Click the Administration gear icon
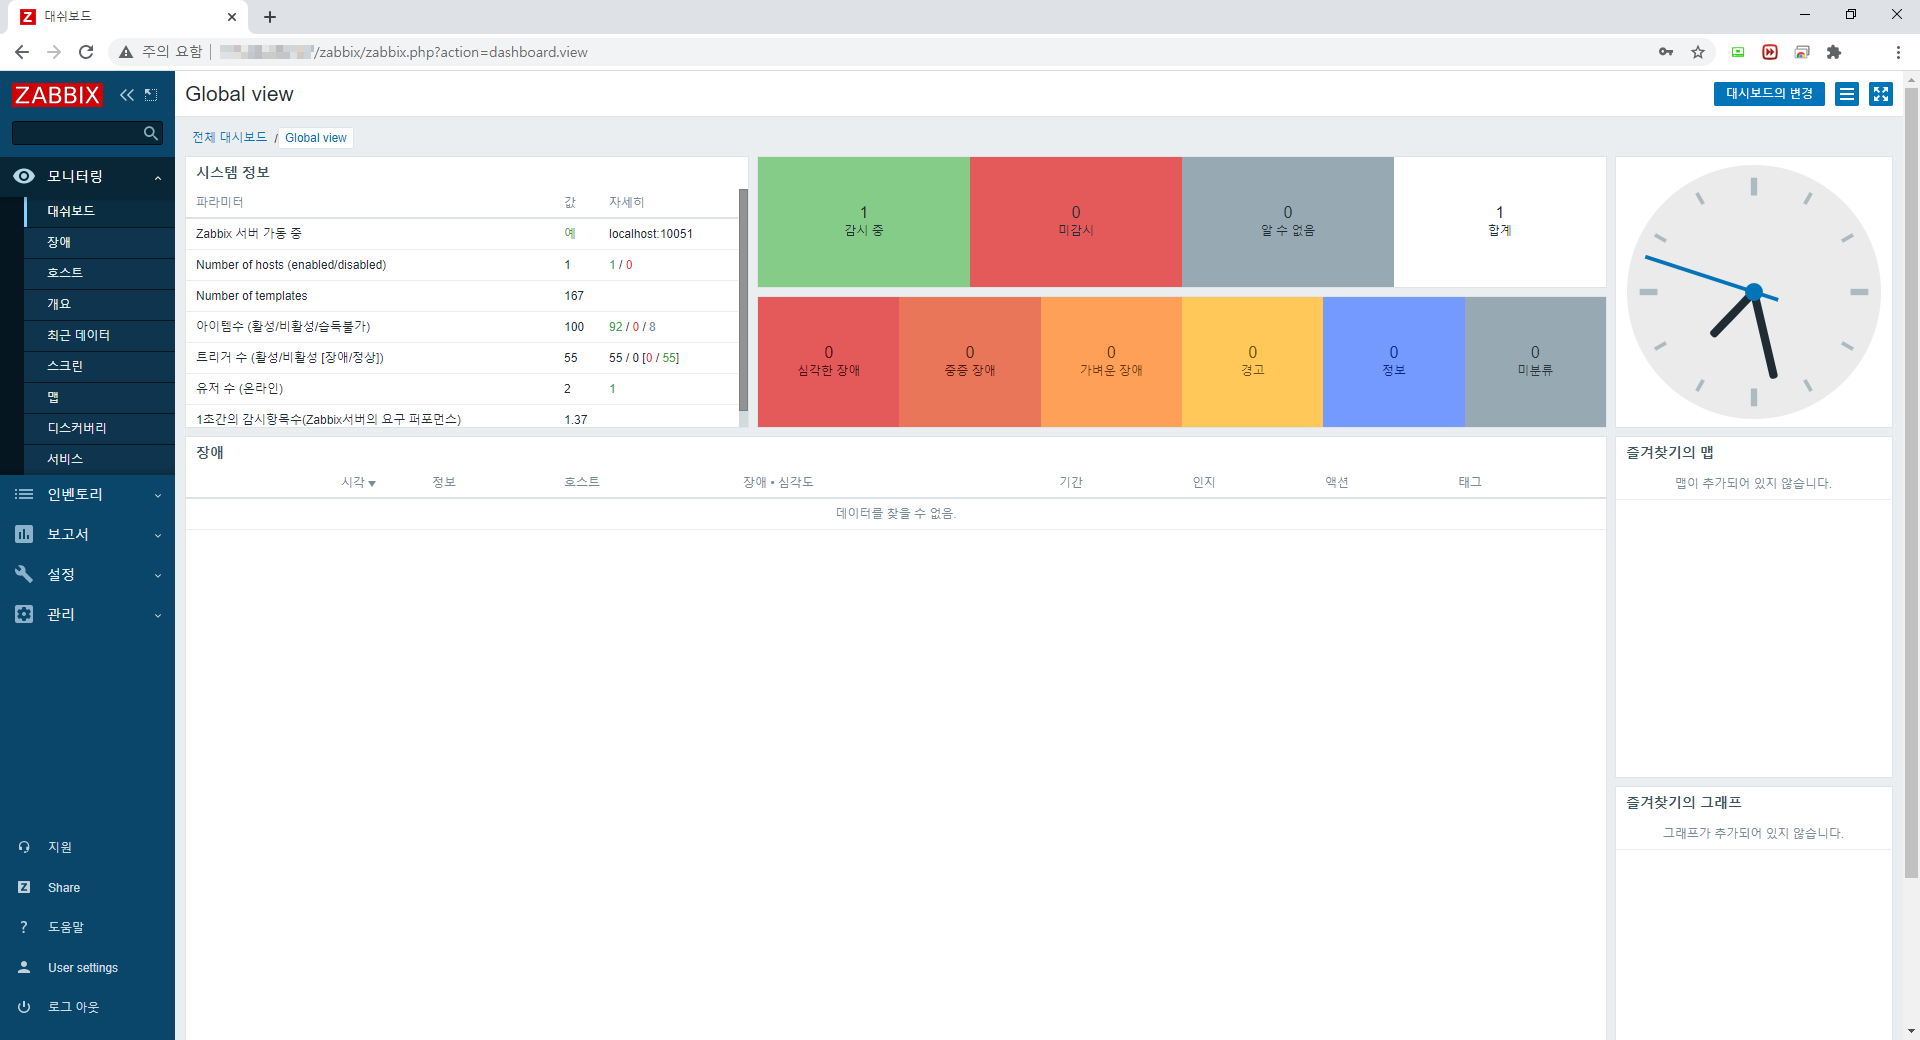1920x1040 pixels. pyautogui.click(x=24, y=614)
